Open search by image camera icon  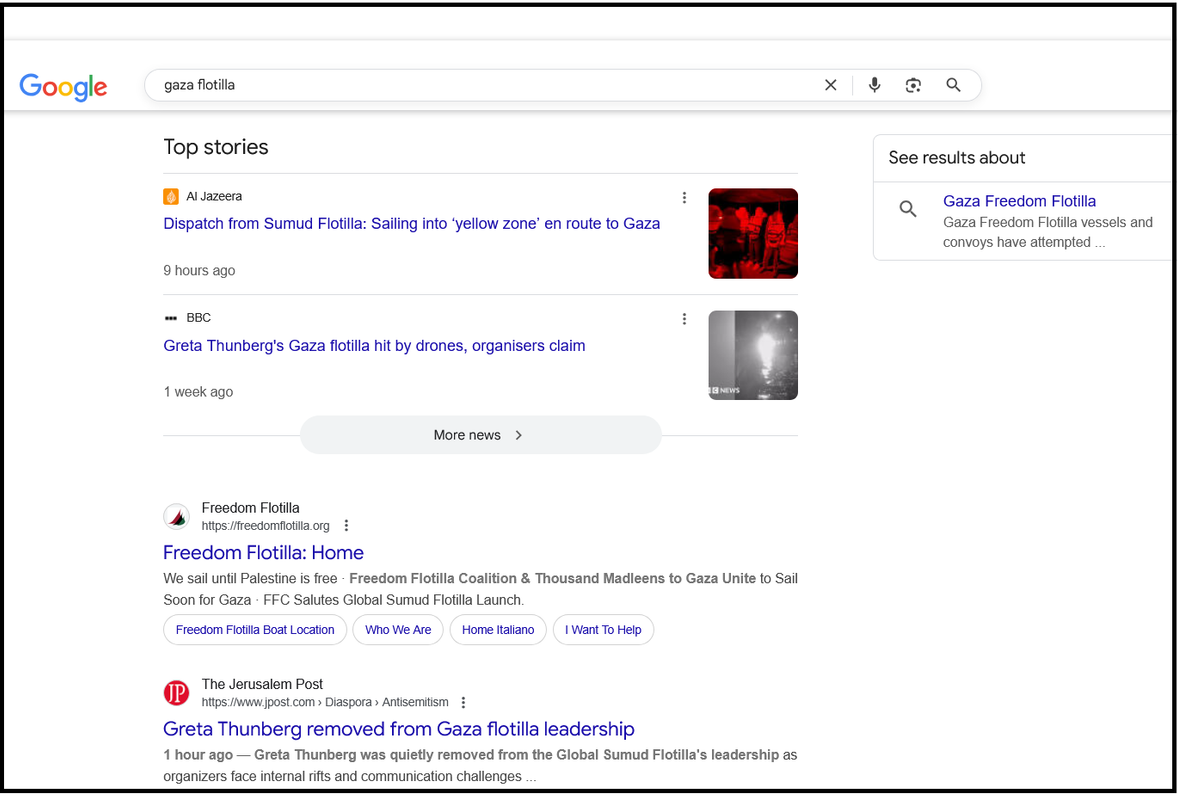pyautogui.click(x=913, y=85)
